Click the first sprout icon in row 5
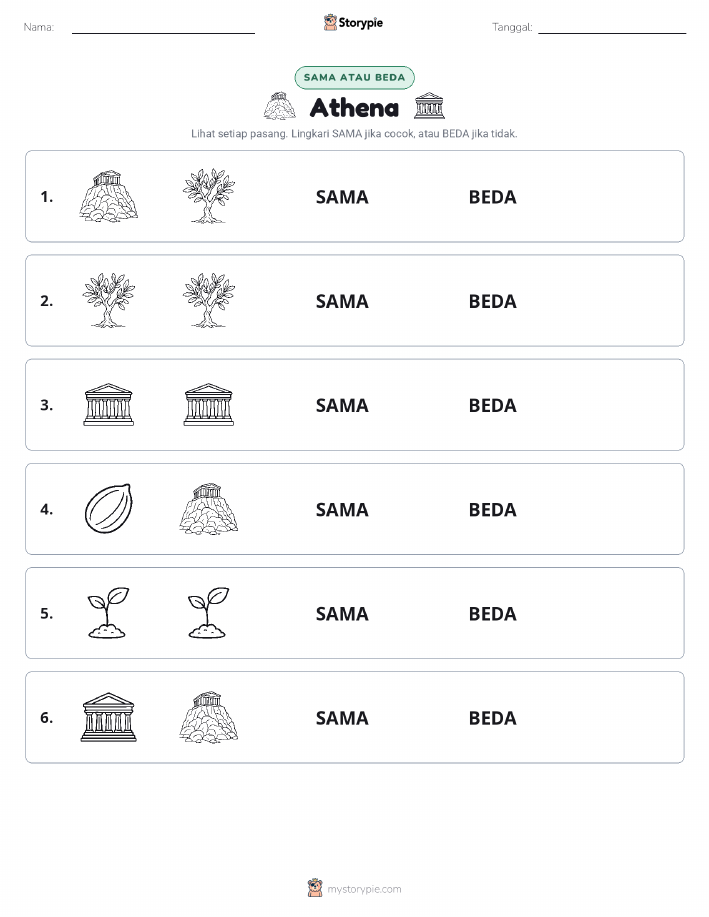Screen dimensions: 709x917 tap(109, 613)
